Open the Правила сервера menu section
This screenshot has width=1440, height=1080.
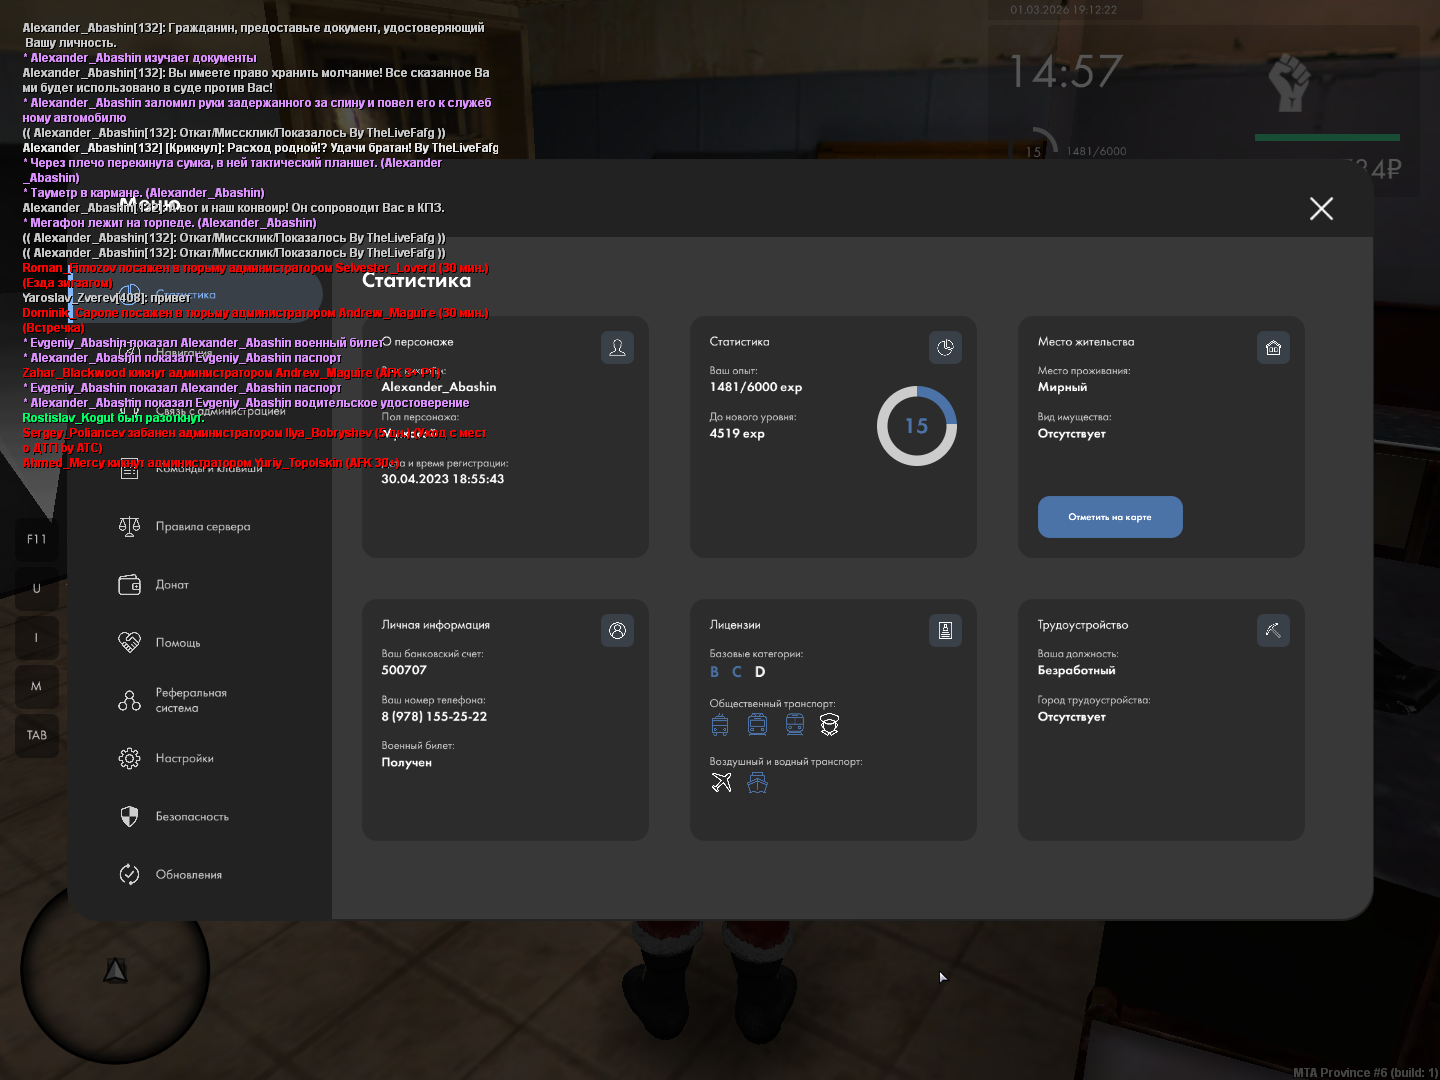point(202,527)
